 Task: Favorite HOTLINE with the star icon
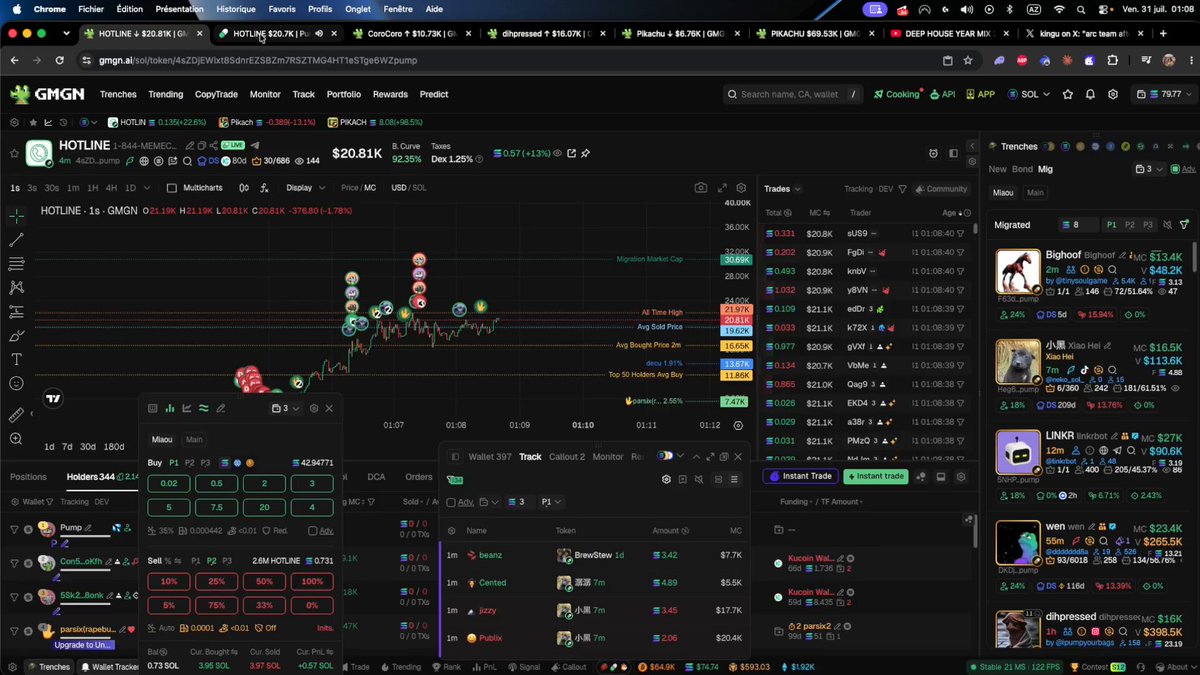[13, 153]
